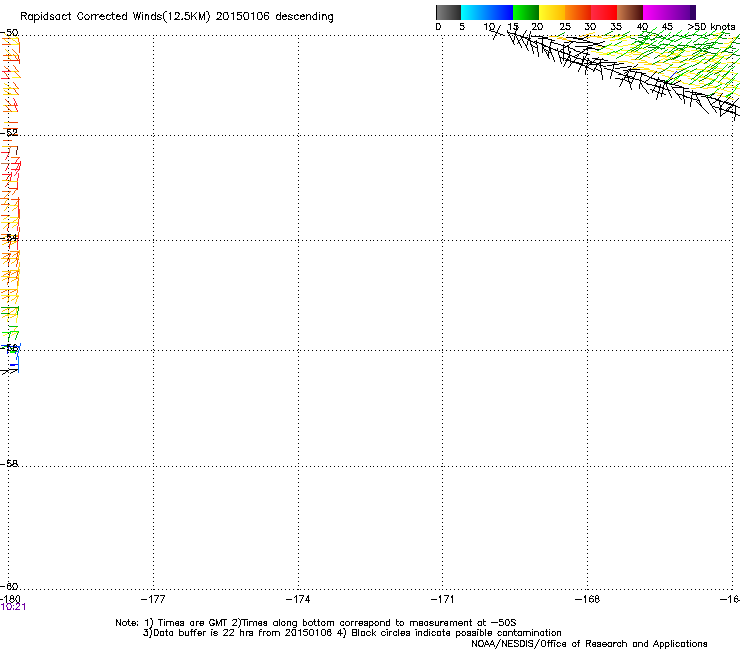Click the '25' legend scale label
This screenshot has height=650, width=740.
coord(564,27)
